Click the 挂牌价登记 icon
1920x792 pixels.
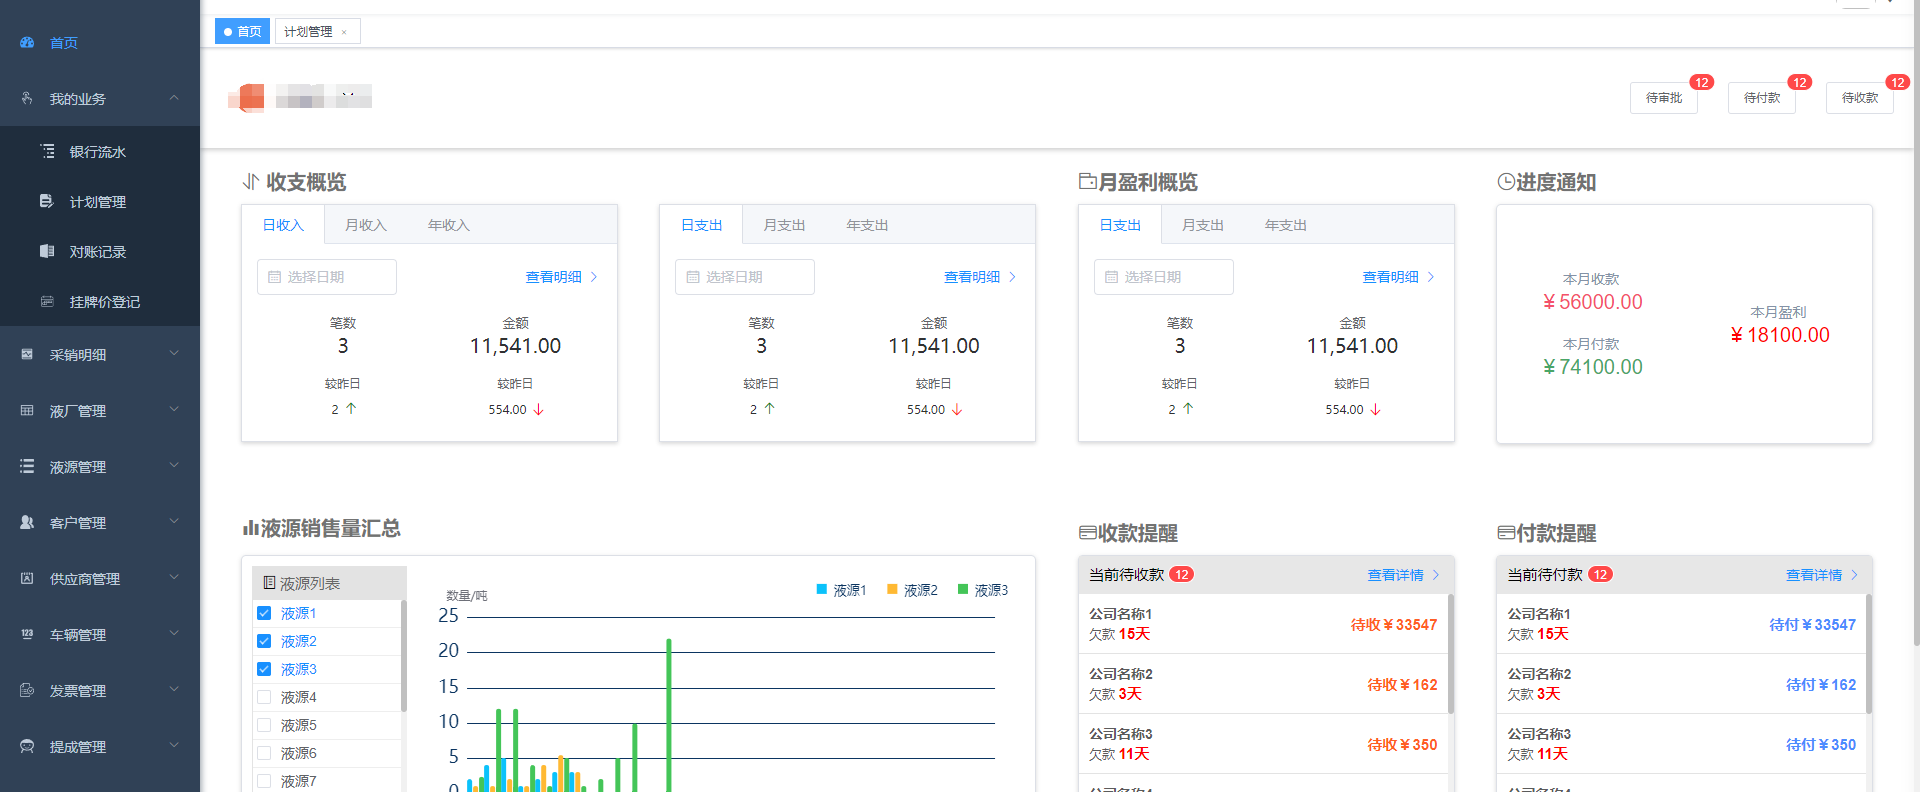click(x=47, y=301)
